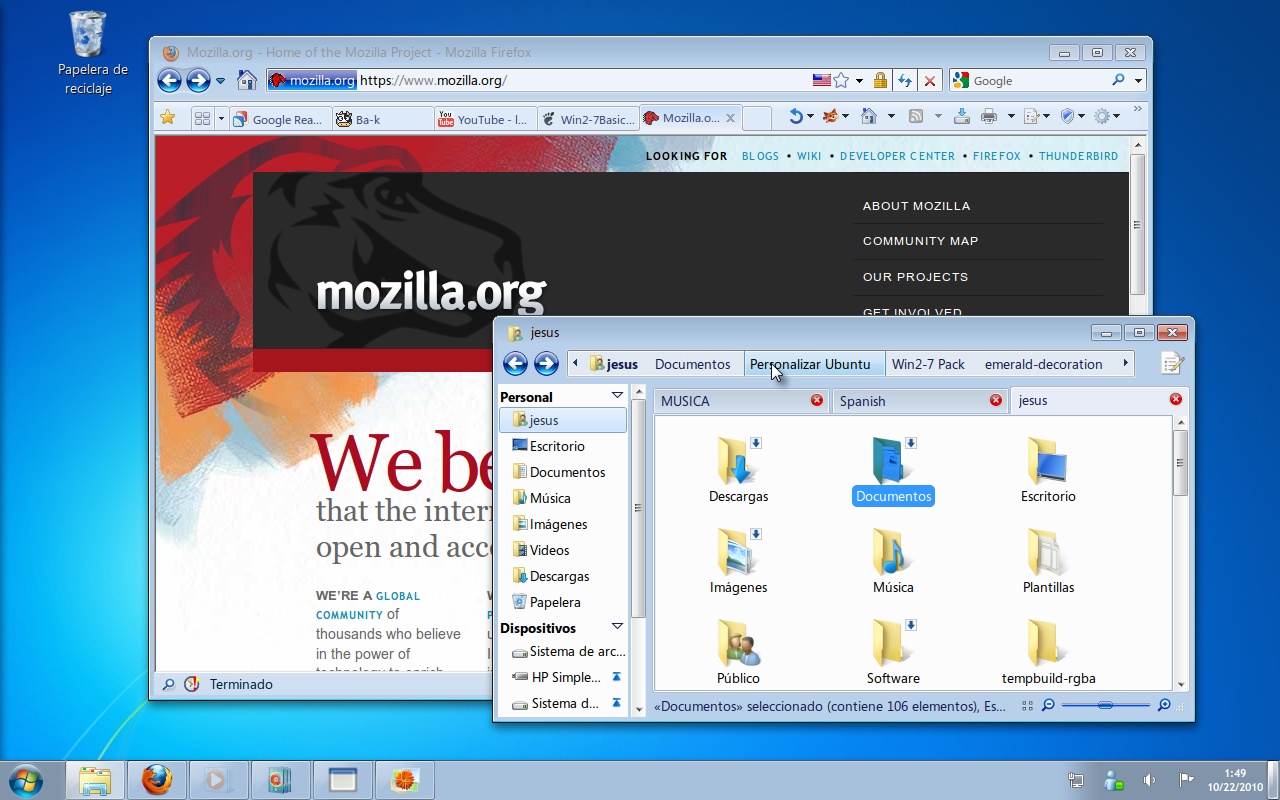Image resolution: width=1280 pixels, height=800 pixels.
Task: Open downloads via the download toolbar icon
Action: [x=961, y=117]
